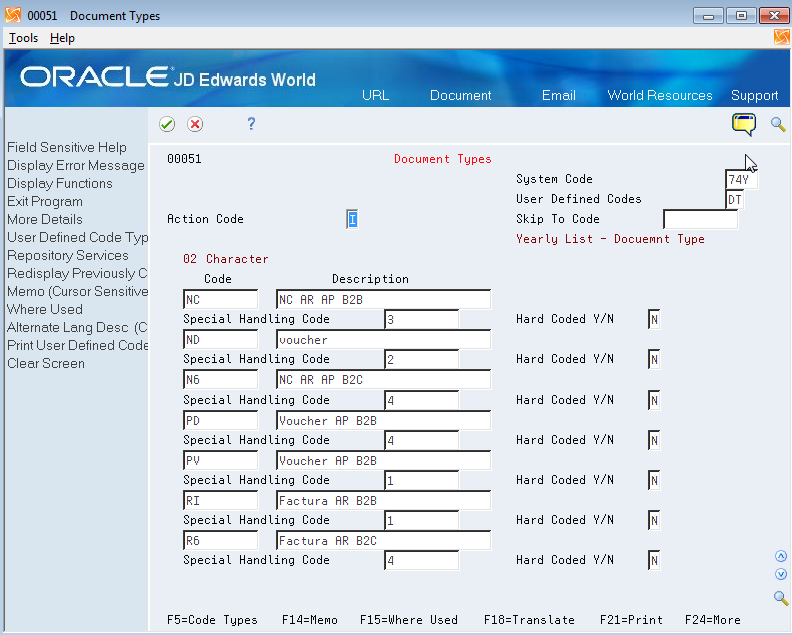The height and width of the screenshot is (635, 792).
Task: Click the magnifier icon in the top toolbar
Action: (x=778, y=124)
